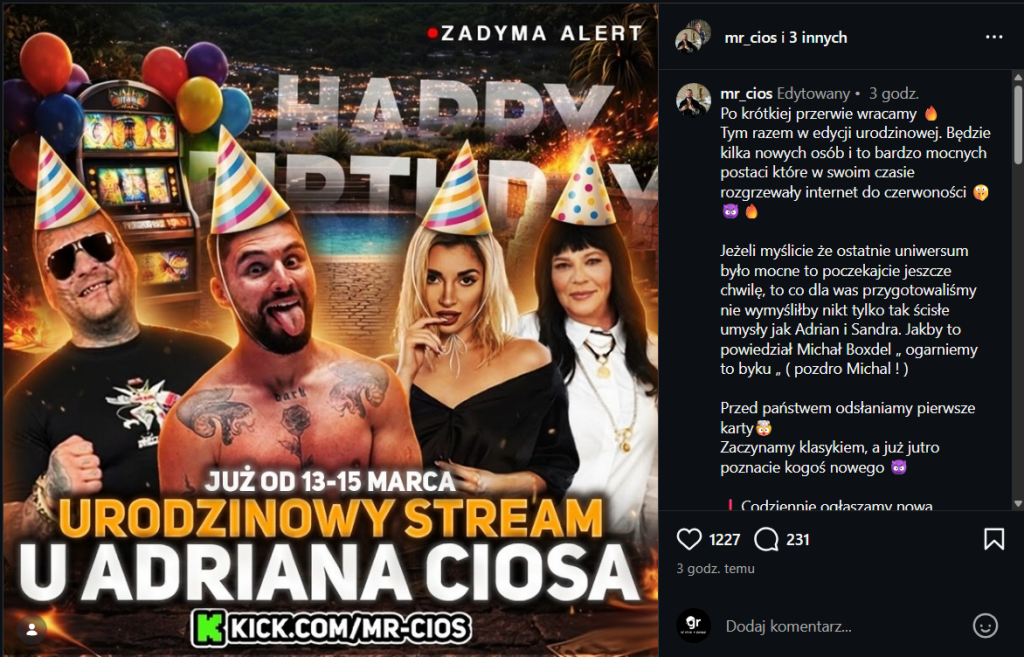Click the 231 comments count
The height and width of the screenshot is (657, 1024).
798,539
